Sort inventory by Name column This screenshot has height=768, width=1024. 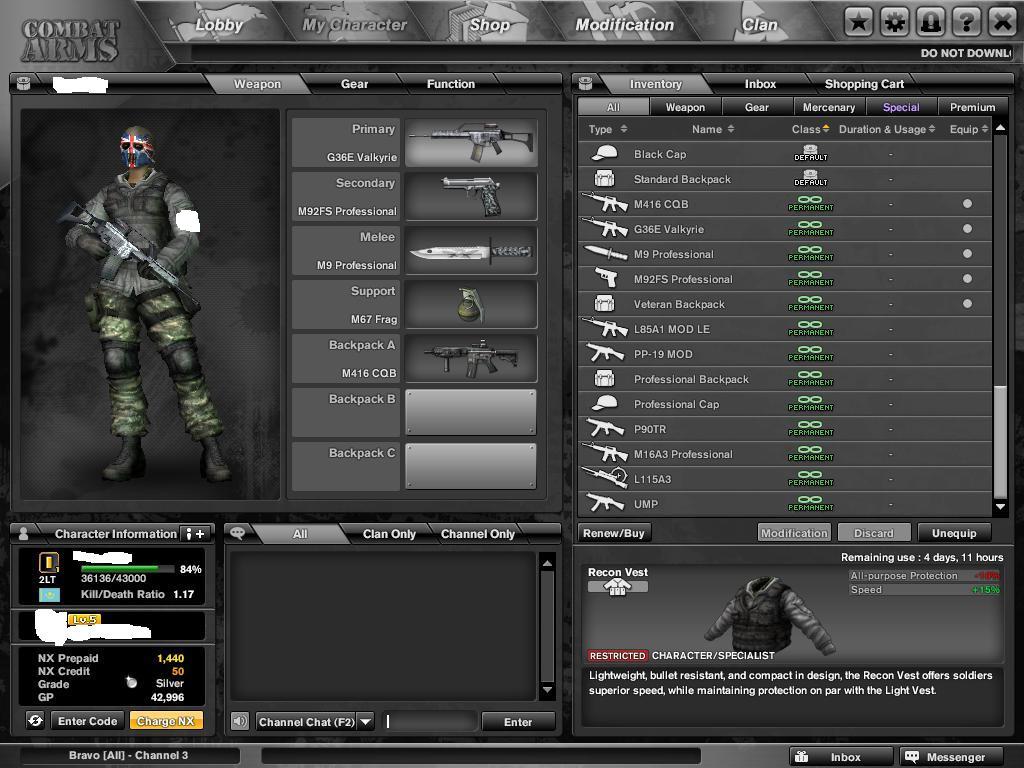712,129
